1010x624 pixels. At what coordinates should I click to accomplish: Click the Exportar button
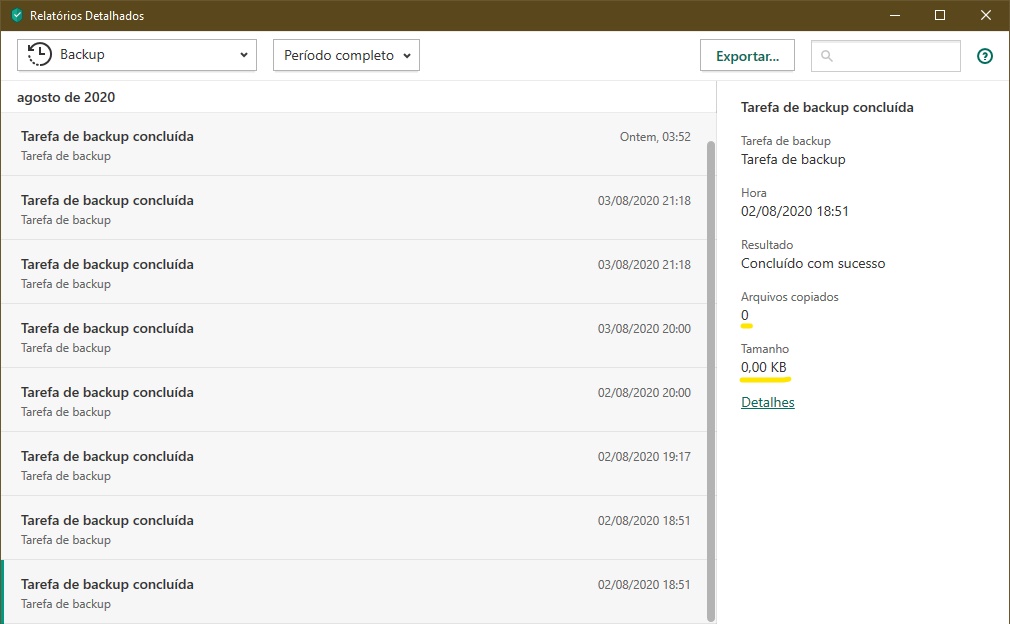[747, 56]
